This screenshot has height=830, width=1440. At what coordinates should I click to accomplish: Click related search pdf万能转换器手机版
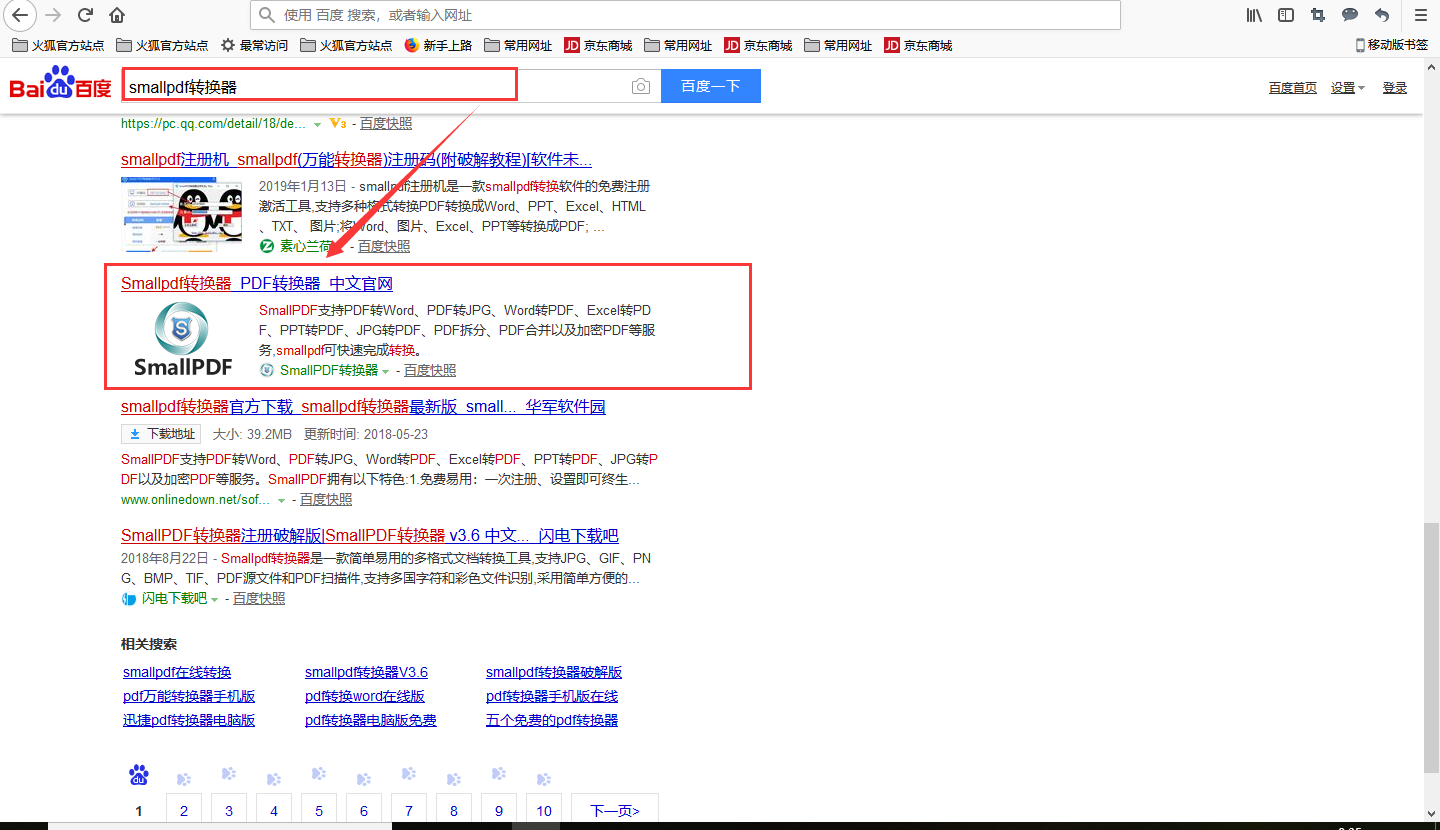tap(189, 696)
